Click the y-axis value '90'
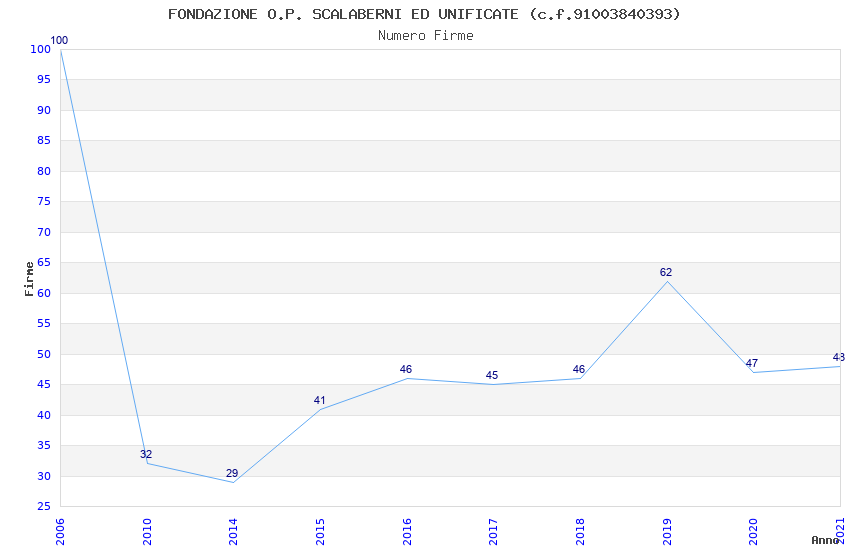 44,110
